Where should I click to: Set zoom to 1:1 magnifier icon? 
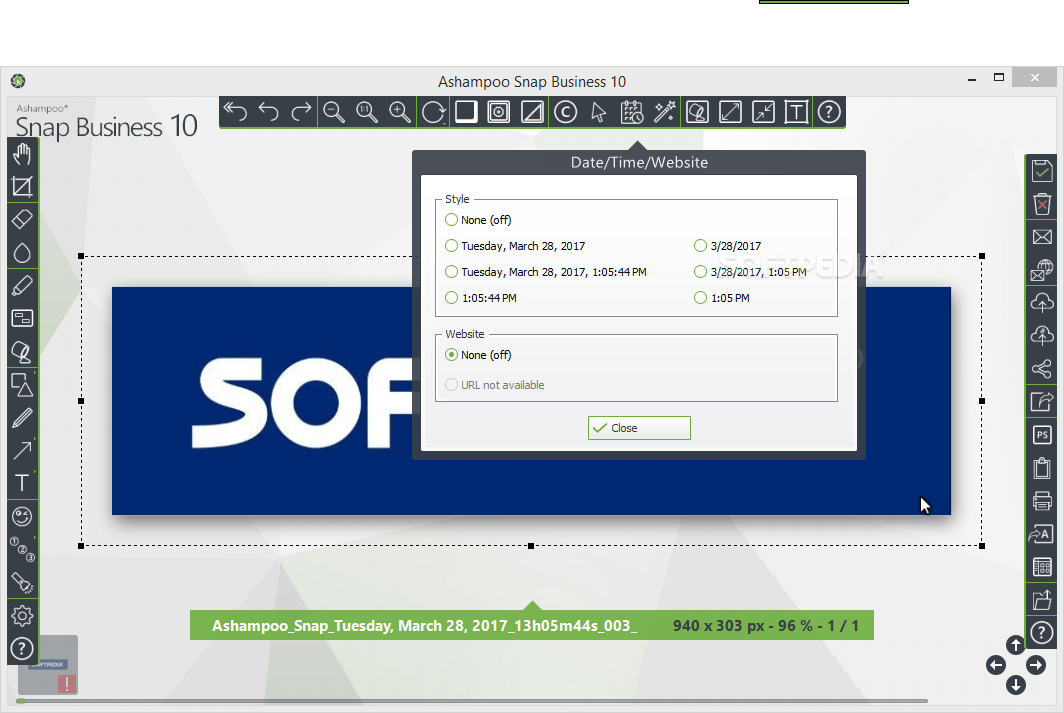coord(367,112)
